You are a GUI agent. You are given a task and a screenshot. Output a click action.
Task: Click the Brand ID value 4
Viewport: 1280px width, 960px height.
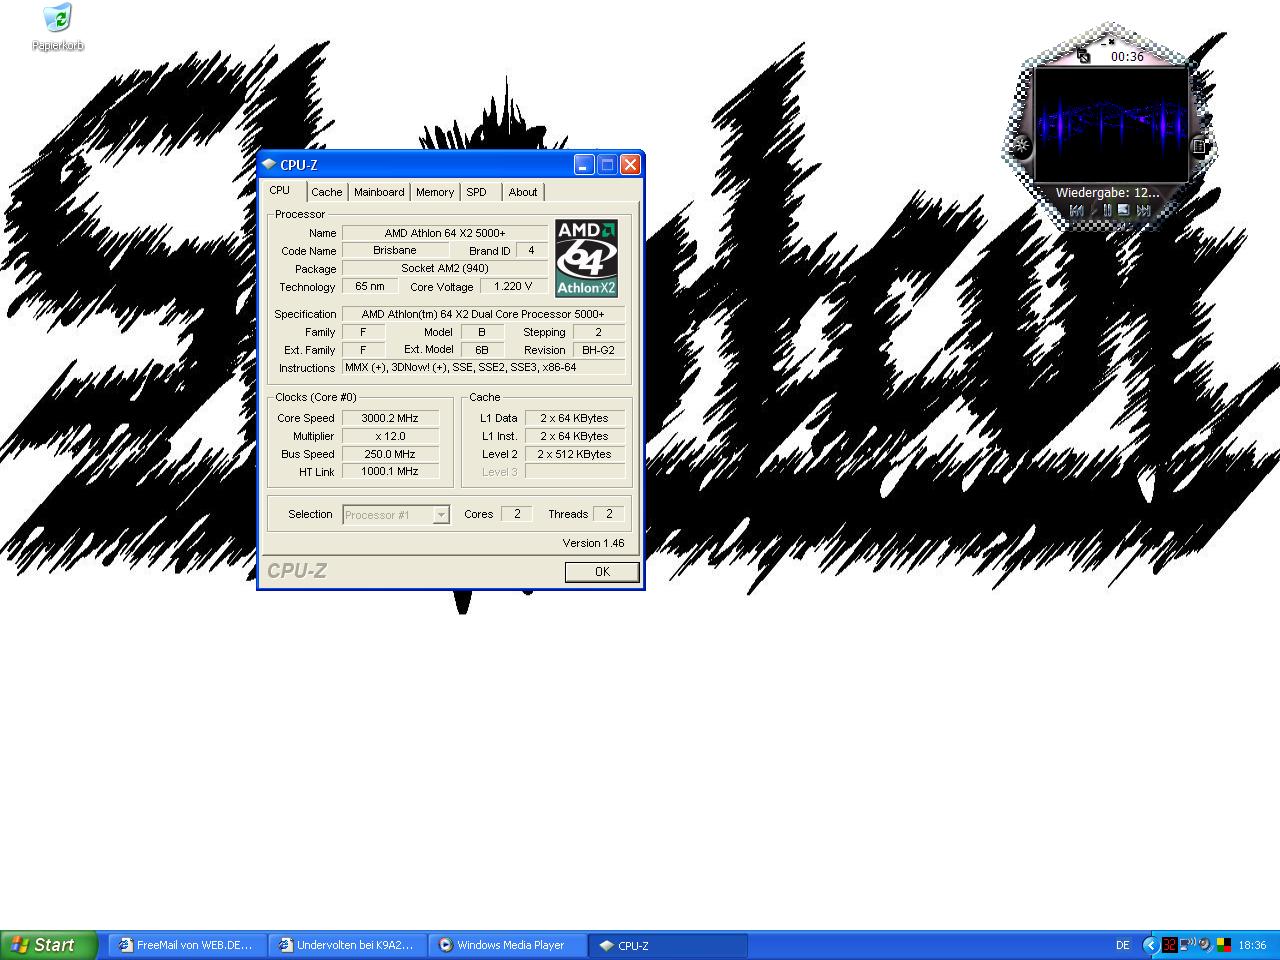[531, 250]
